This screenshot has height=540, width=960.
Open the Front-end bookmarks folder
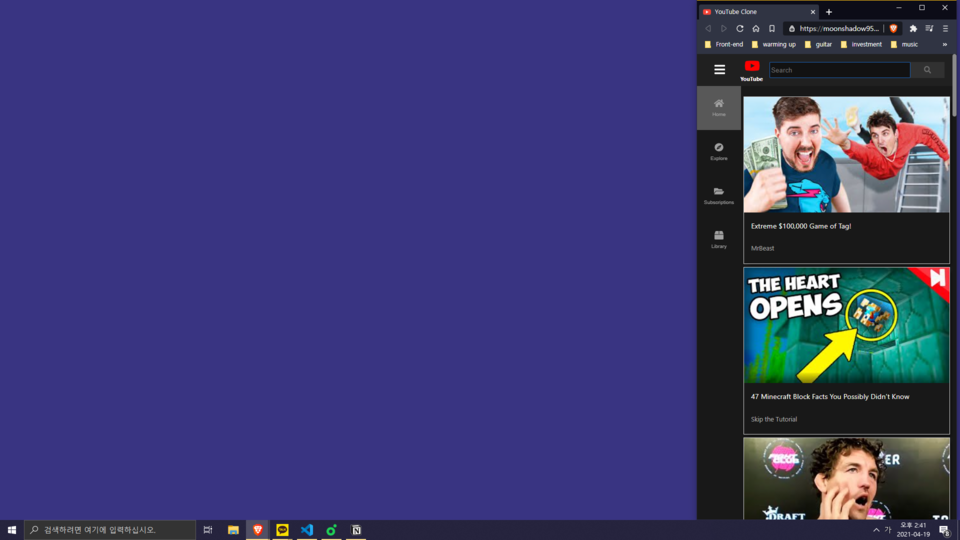pyautogui.click(x=724, y=45)
